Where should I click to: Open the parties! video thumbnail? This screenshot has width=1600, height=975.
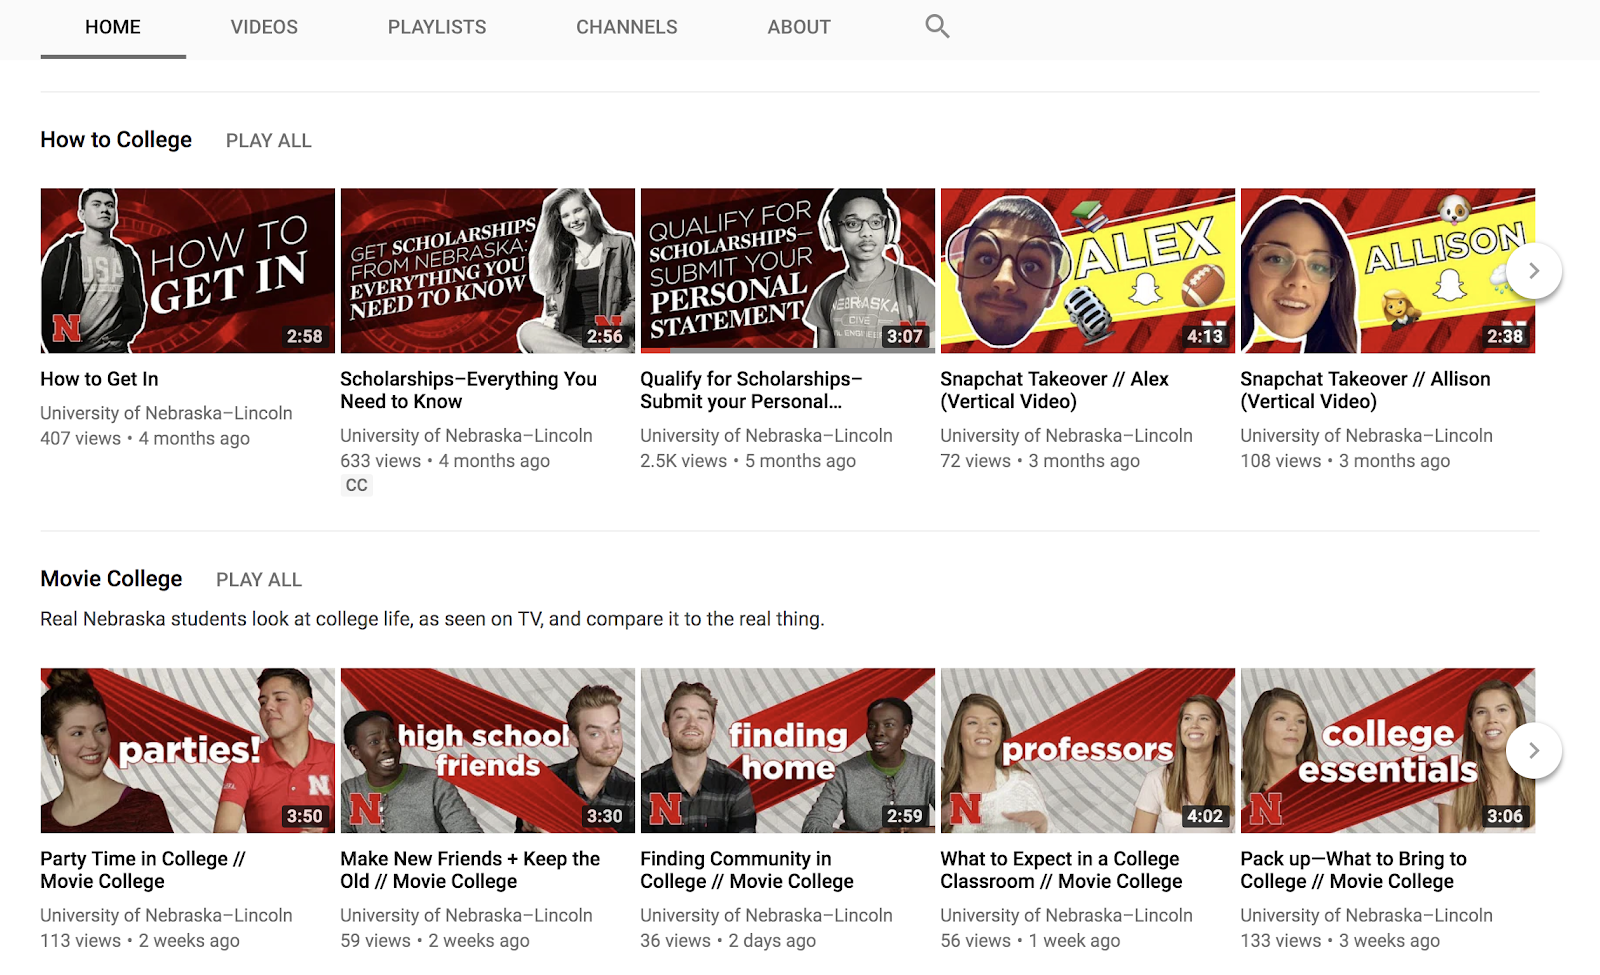pyautogui.click(x=188, y=750)
